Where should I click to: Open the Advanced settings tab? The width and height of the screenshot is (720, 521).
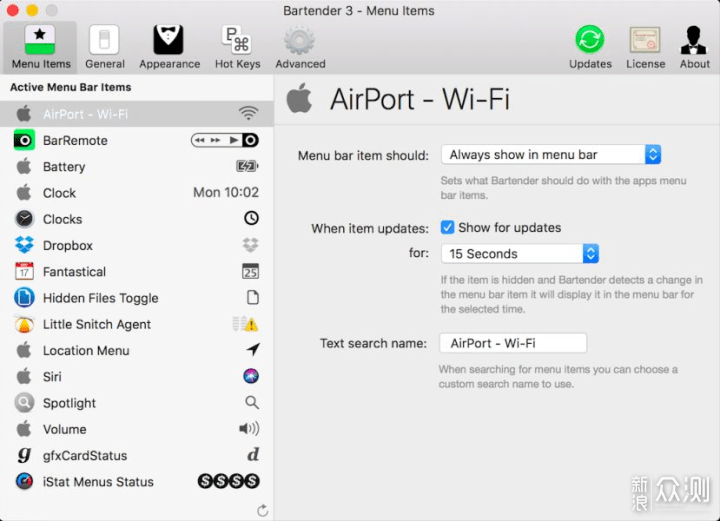click(x=300, y=47)
